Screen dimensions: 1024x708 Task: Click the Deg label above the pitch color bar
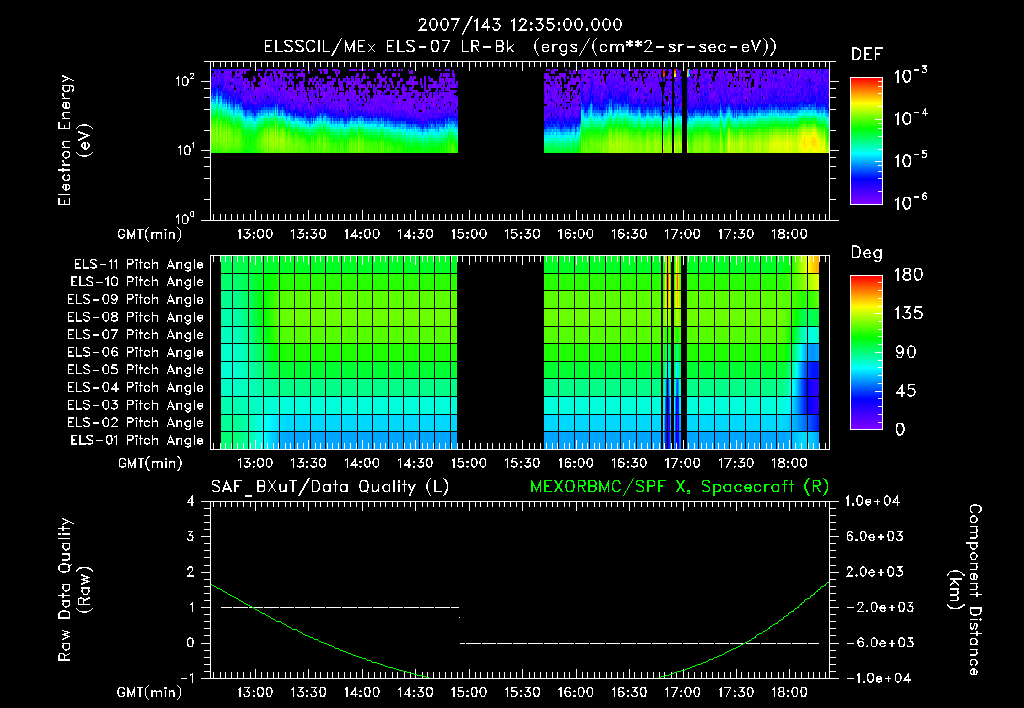867,253
